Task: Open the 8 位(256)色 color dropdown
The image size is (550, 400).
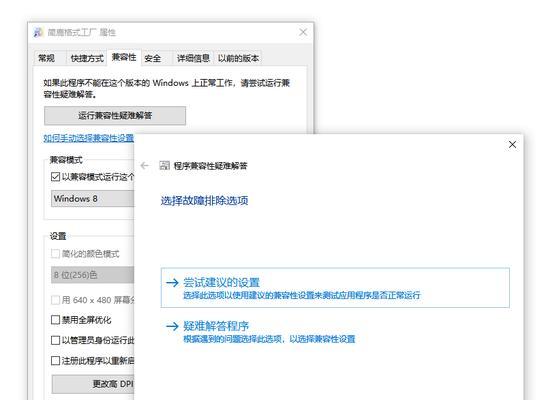Action: point(93,275)
